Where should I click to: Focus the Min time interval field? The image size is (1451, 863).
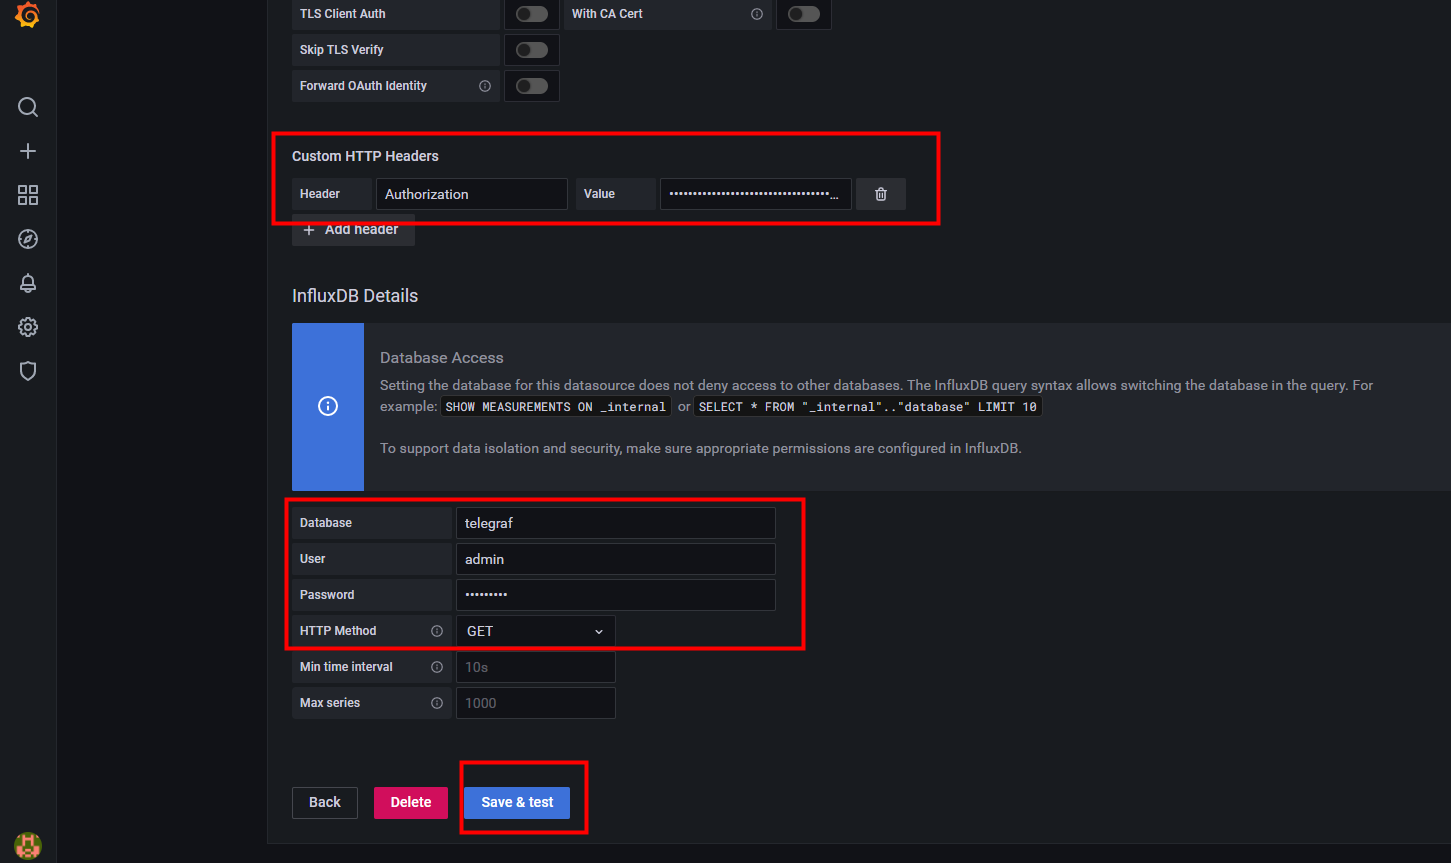click(x=536, y=667)
